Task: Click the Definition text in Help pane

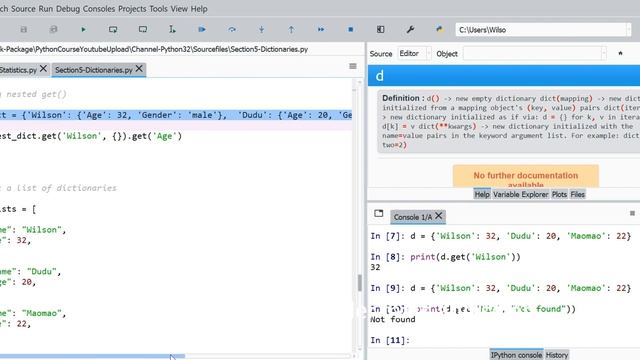Action: tap(510, 121)
